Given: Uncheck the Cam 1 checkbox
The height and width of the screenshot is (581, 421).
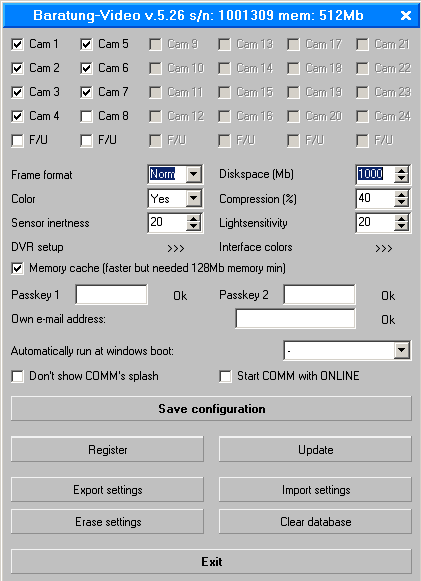Looking at the screenshot, I should click(17, 44).
